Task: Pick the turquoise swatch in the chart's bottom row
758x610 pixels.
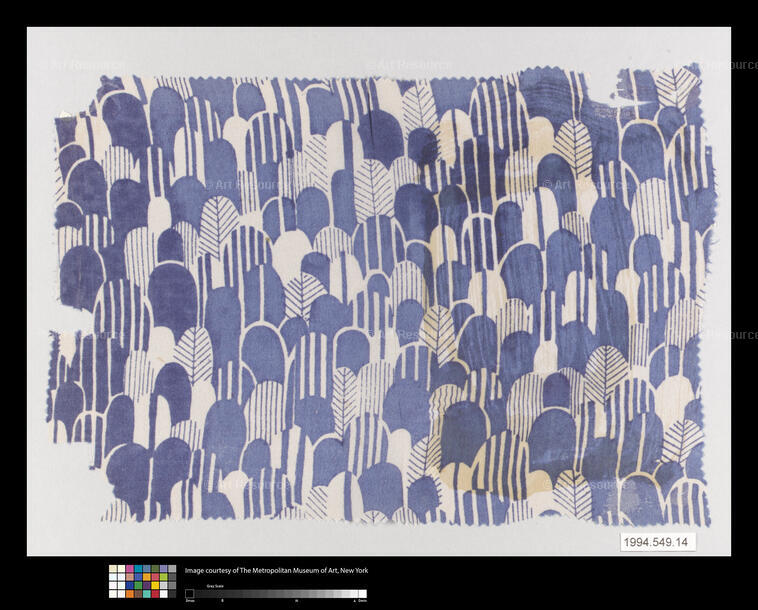Action: (146, 594)
